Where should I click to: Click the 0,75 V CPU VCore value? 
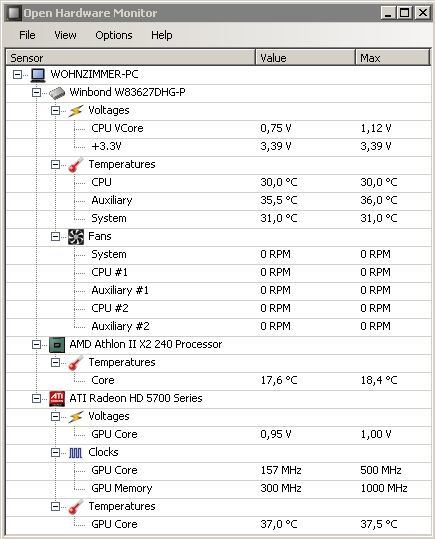[276, 128]
